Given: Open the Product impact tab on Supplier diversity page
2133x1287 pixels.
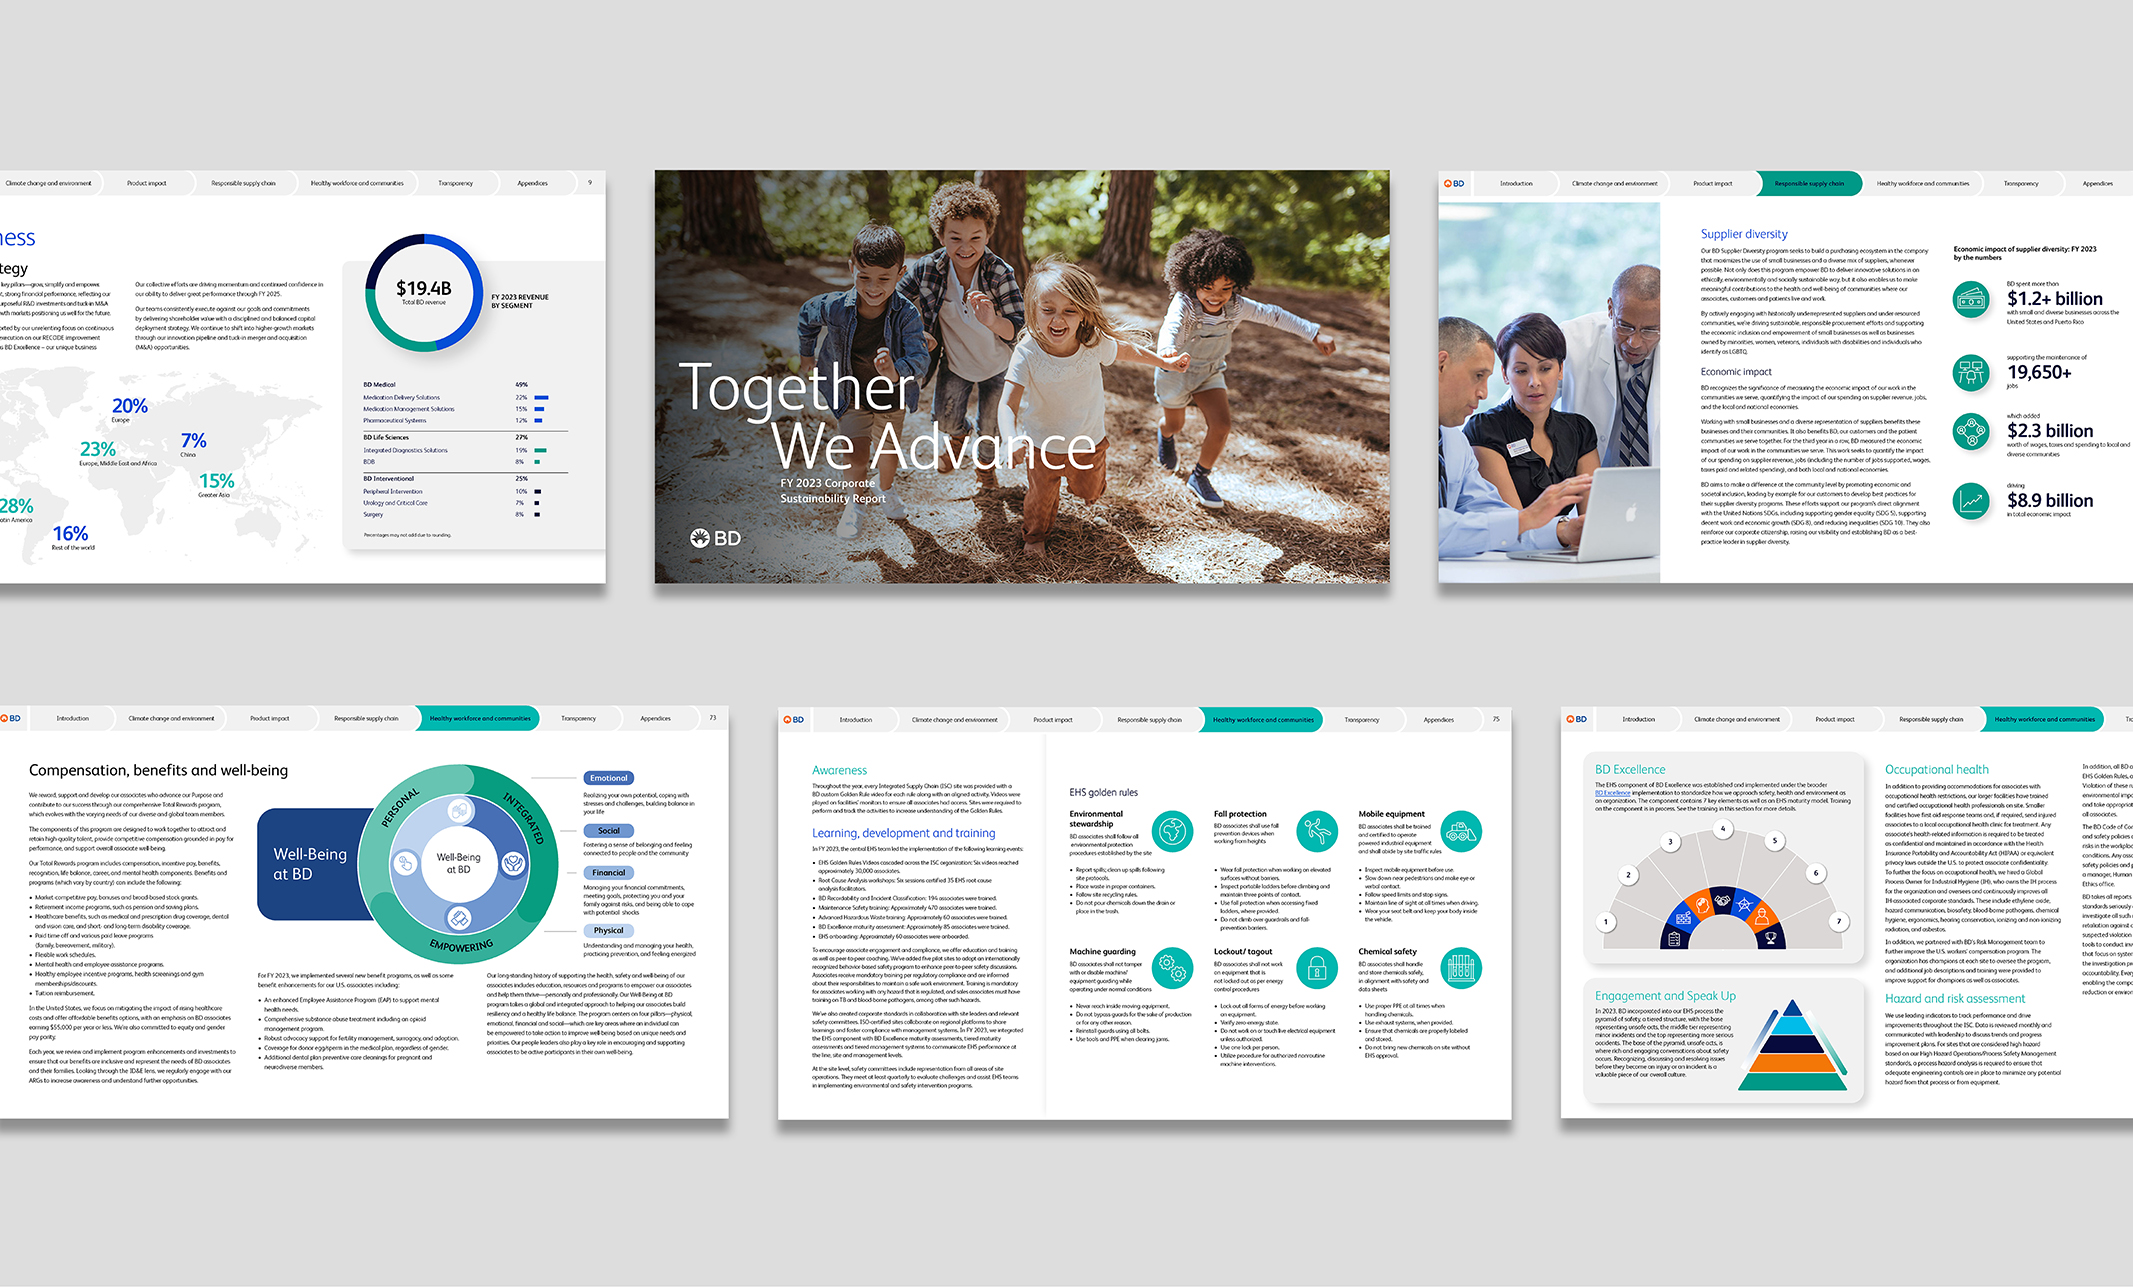Looking at the screenshot, I should (x=1712, y=184).
